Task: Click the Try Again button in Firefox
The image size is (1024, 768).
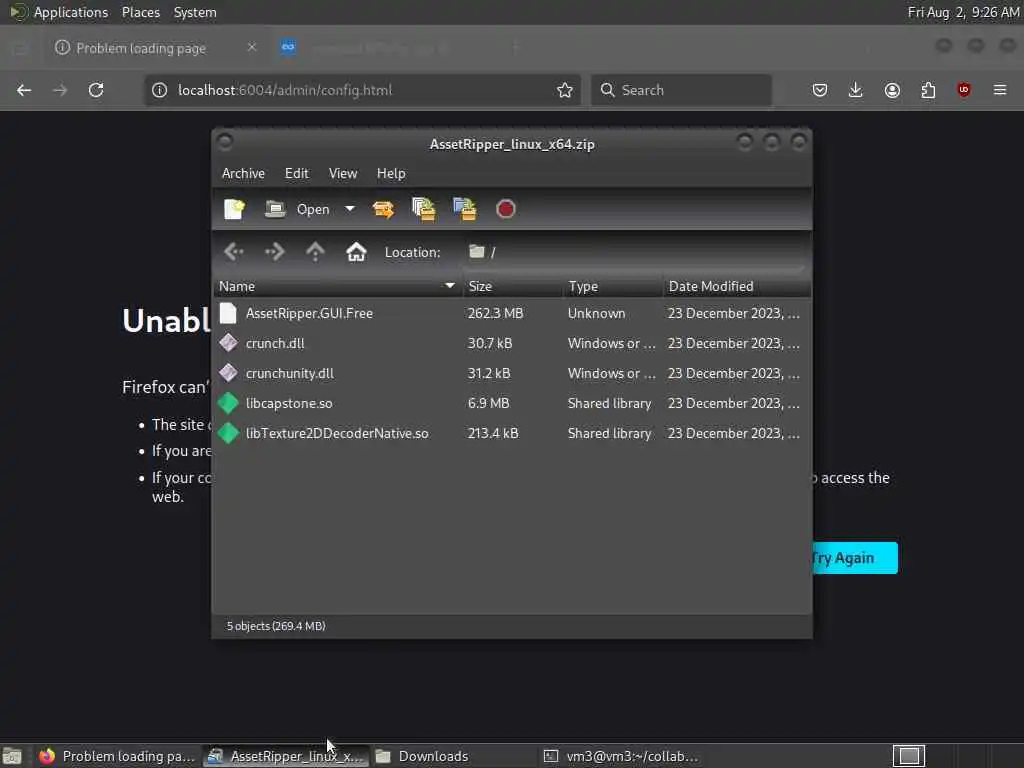Action: pyautogui.click(x=855, y=558)
